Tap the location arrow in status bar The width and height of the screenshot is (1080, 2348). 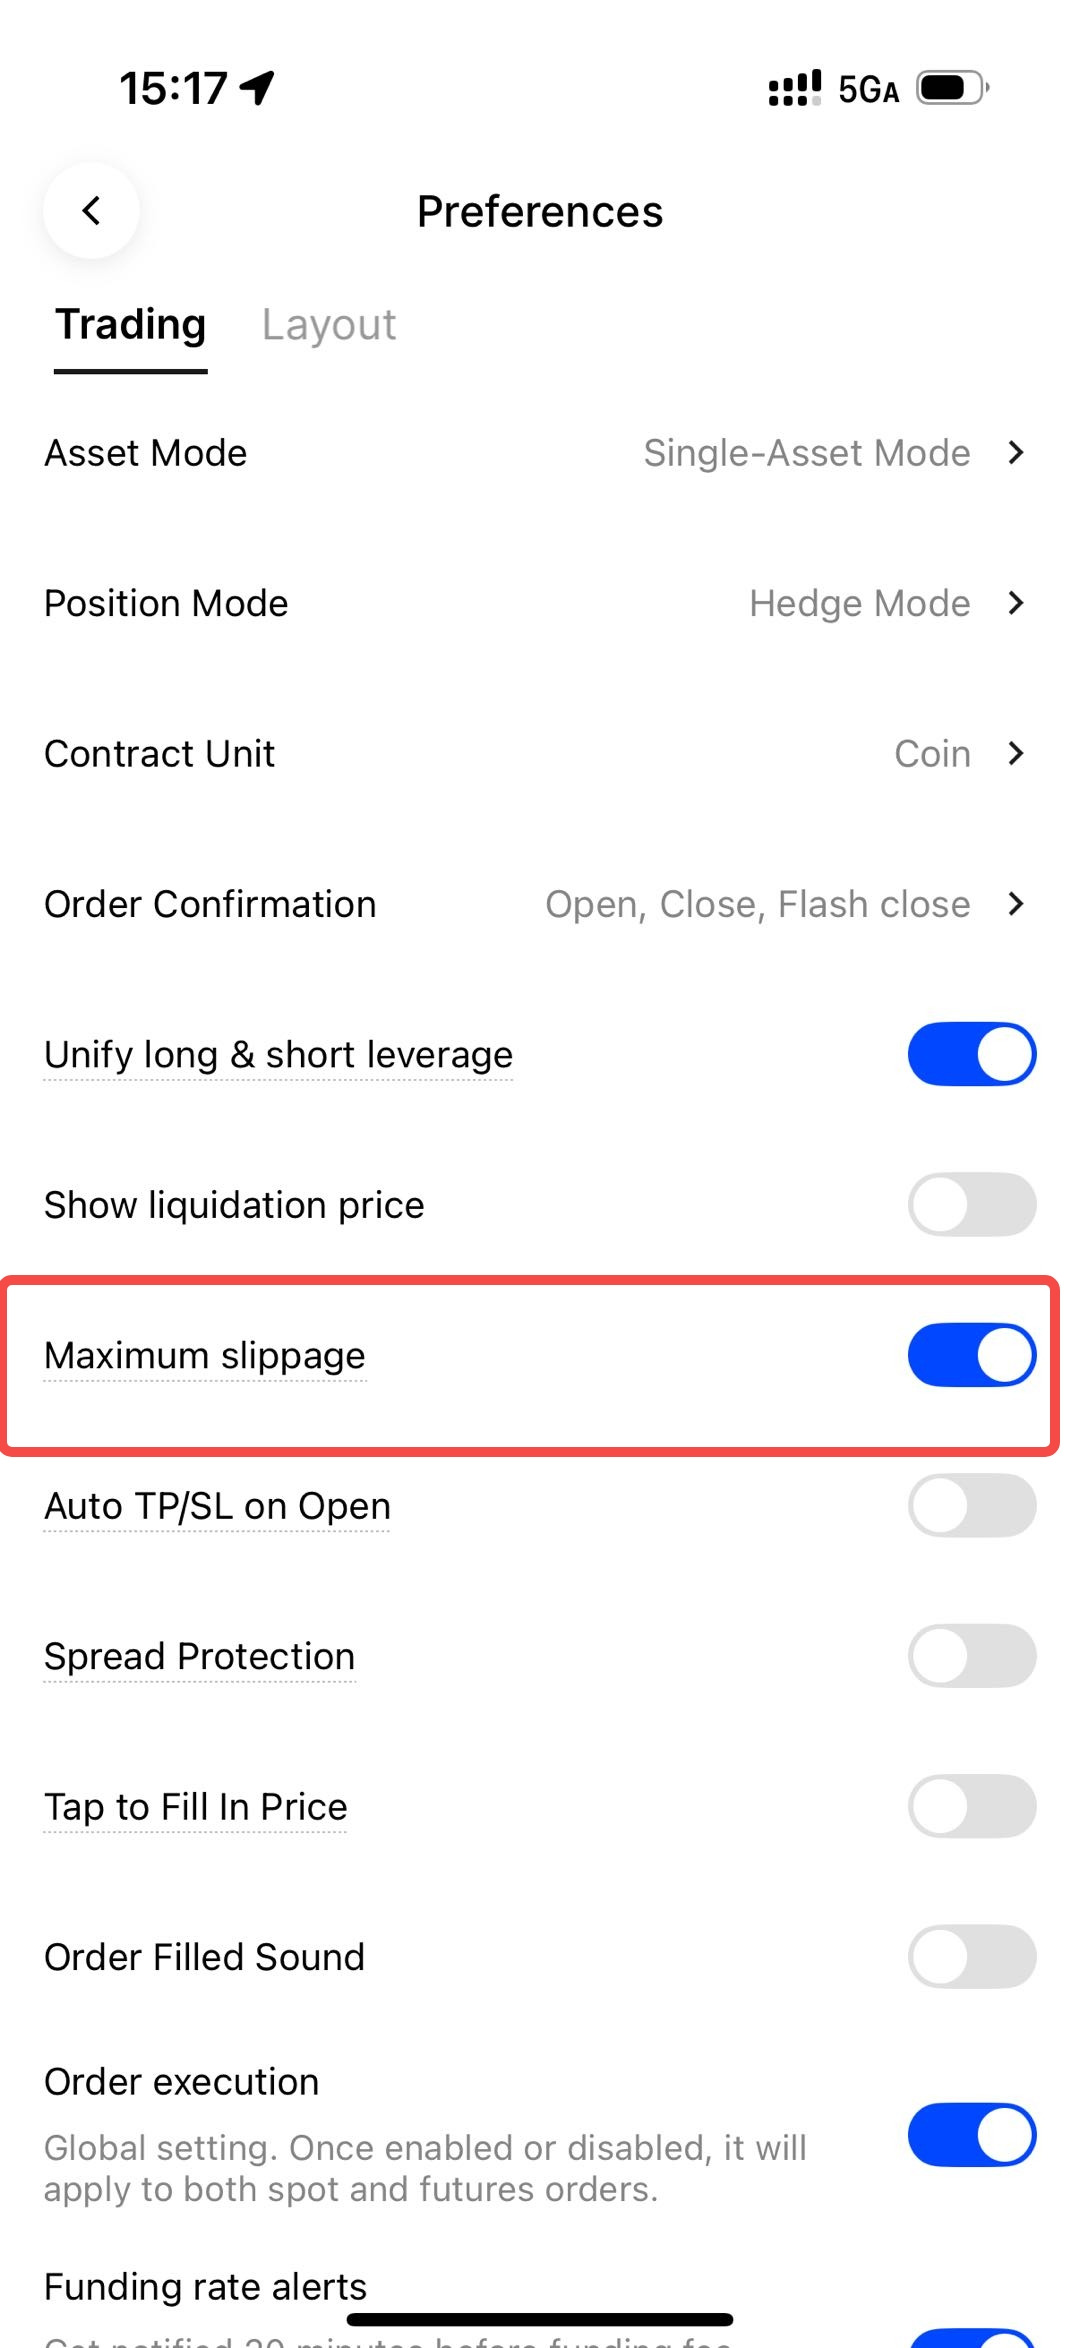point(258,88)
